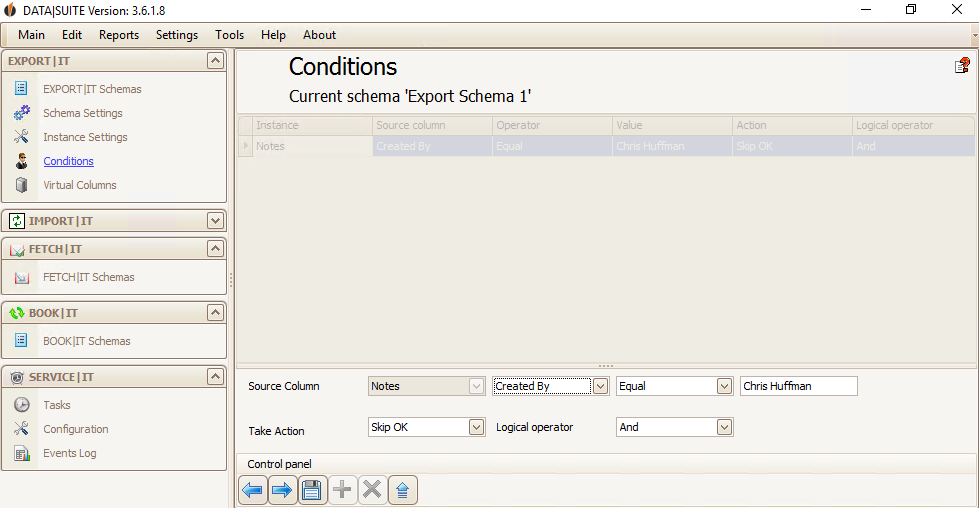Image resolution: width=979 pixels, height=508 pixels.
Task: Collapse the FETCH|IT panel
Action: click(215, 249)
